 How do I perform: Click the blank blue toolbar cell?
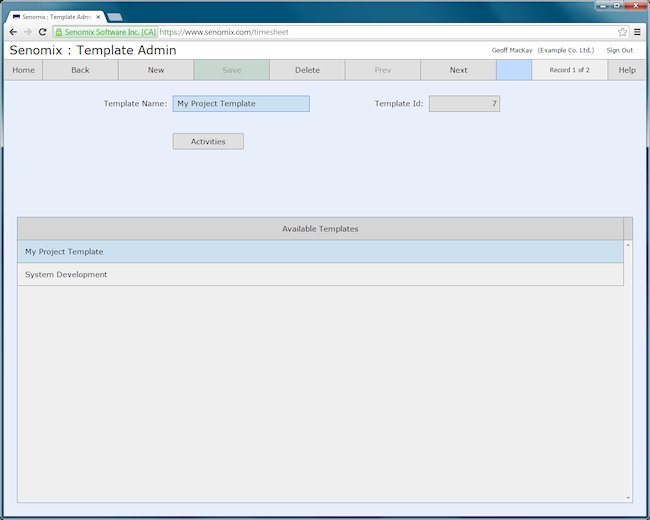click(x=514, y=70)
